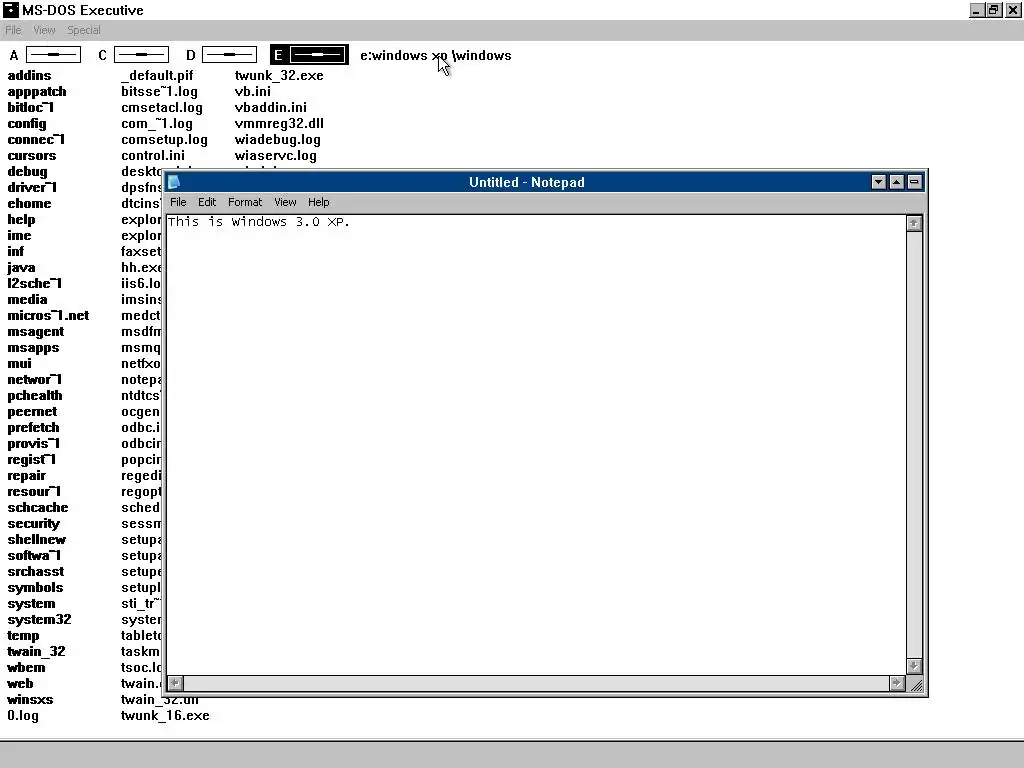Select the addins folder

pyautogui.click(x=29, y=76)
